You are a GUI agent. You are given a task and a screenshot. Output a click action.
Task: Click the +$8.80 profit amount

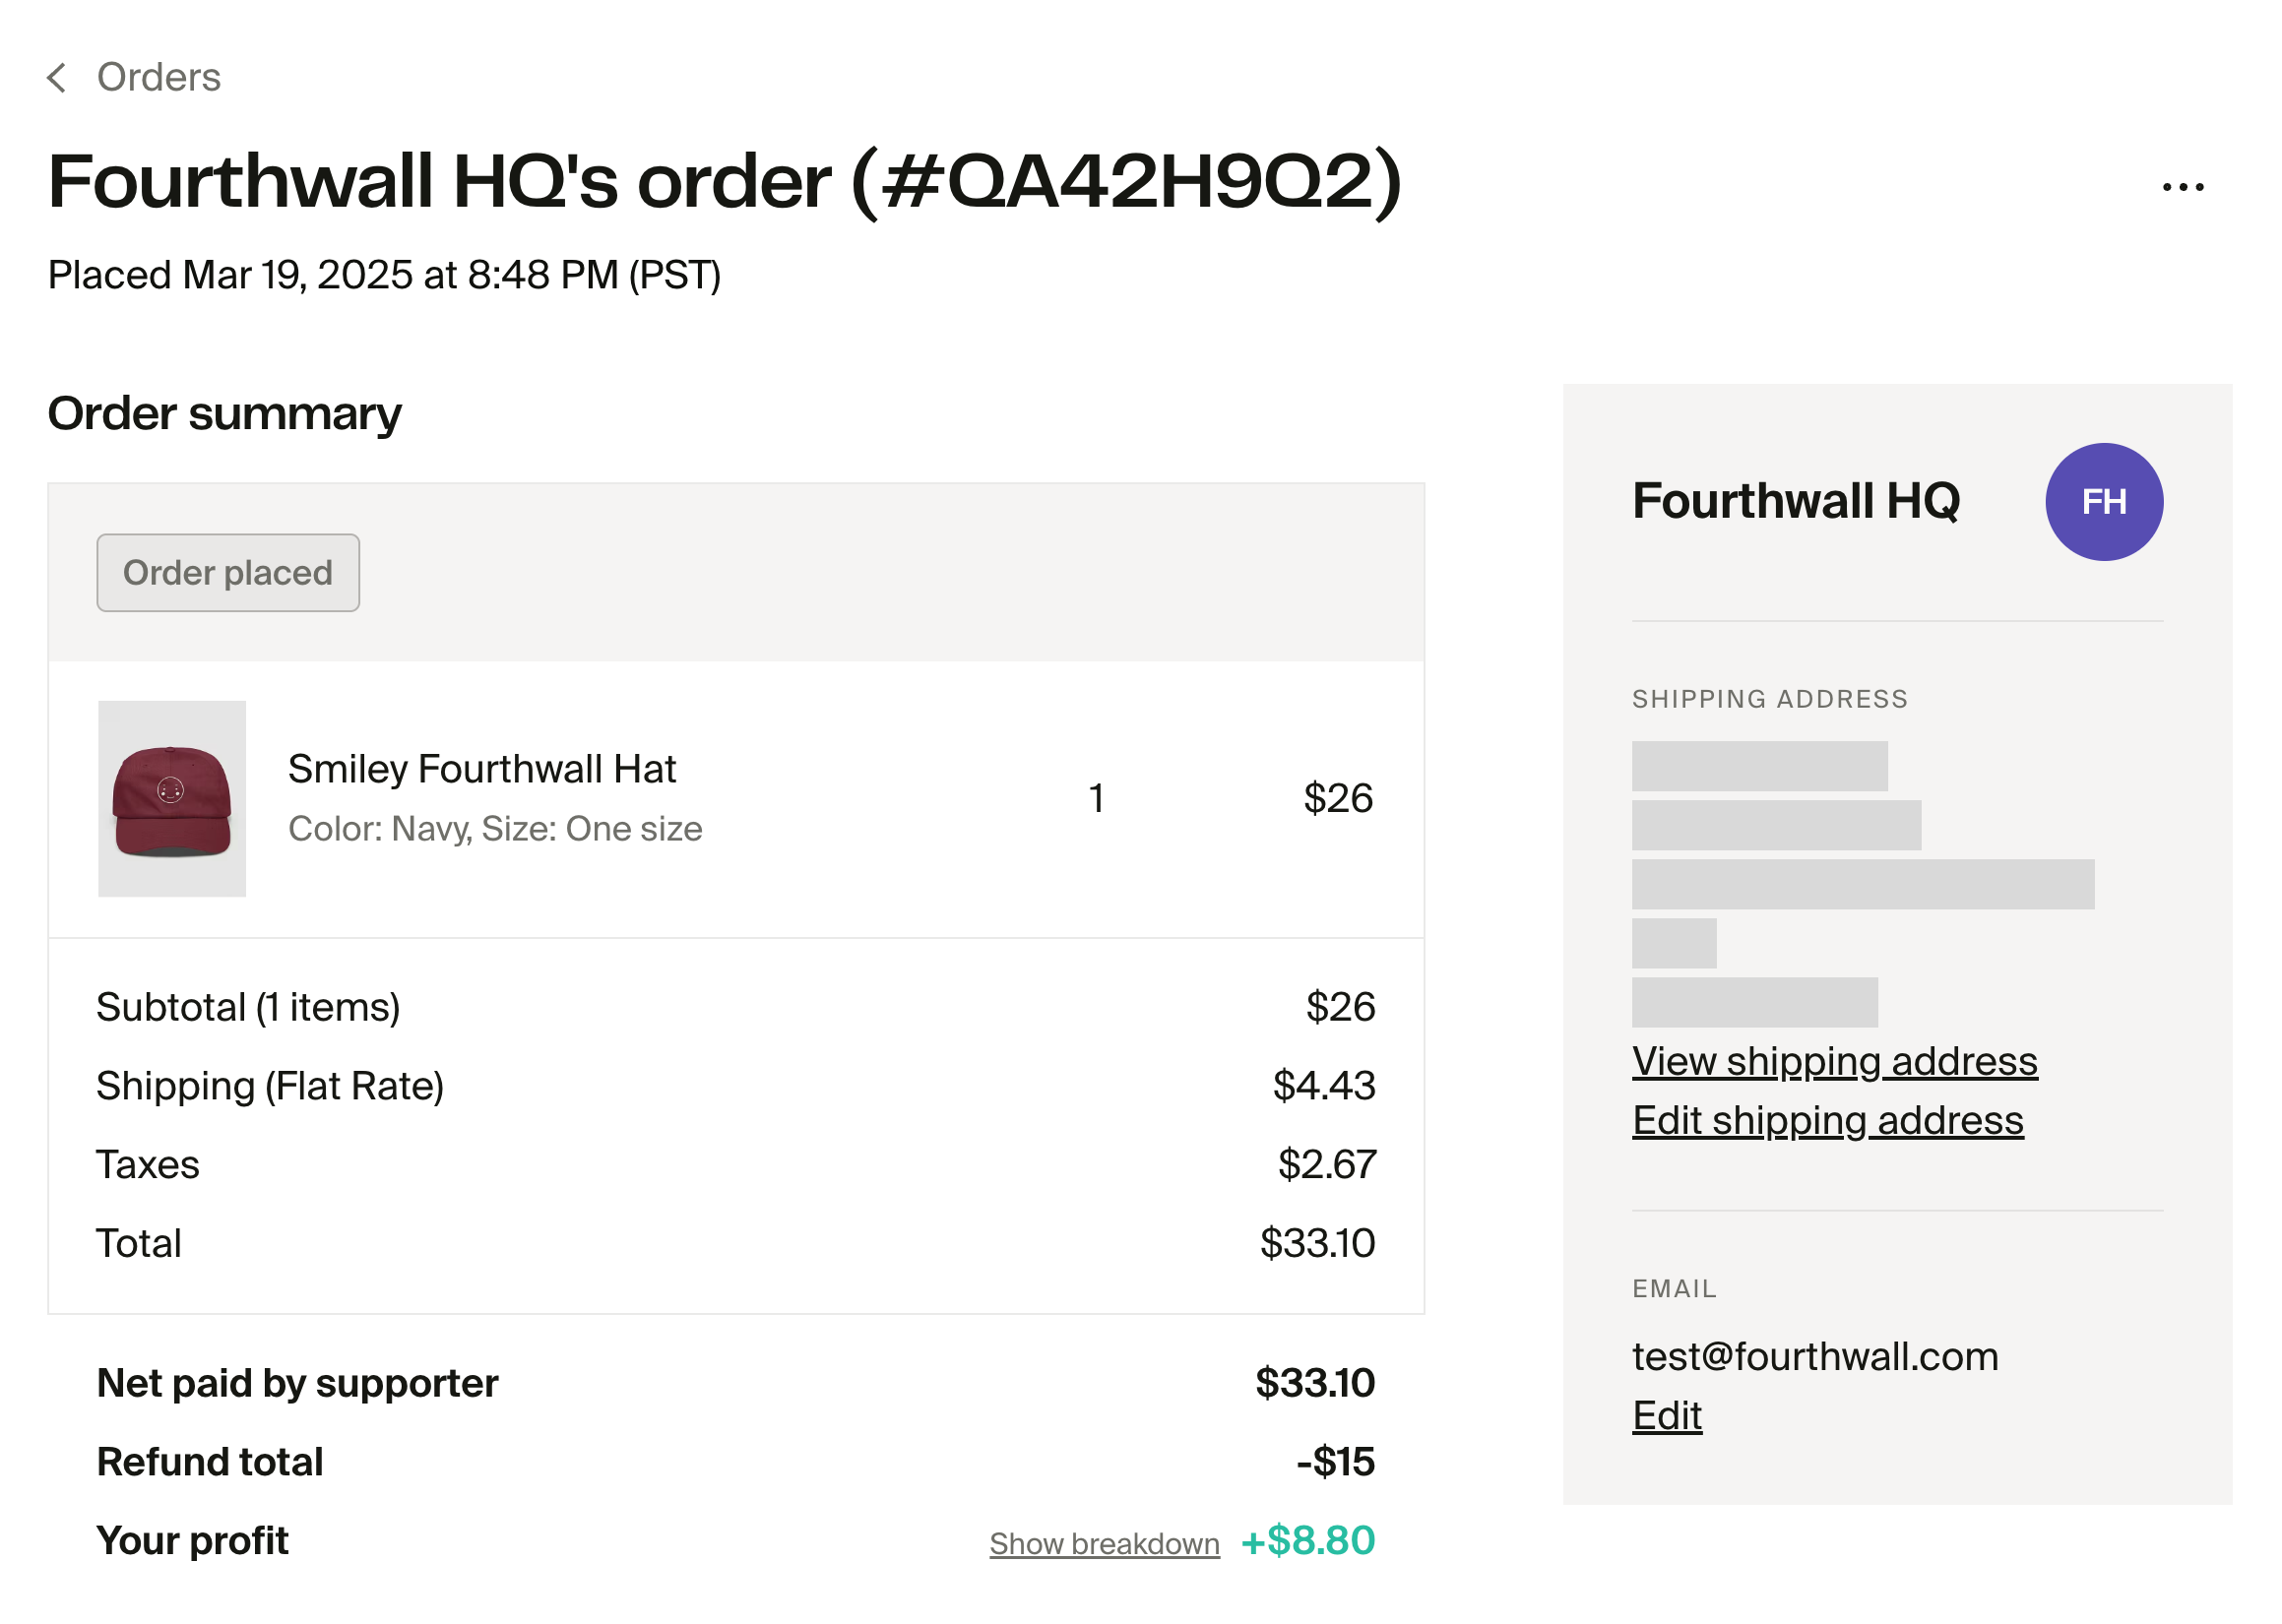tap(1308, 1541)
